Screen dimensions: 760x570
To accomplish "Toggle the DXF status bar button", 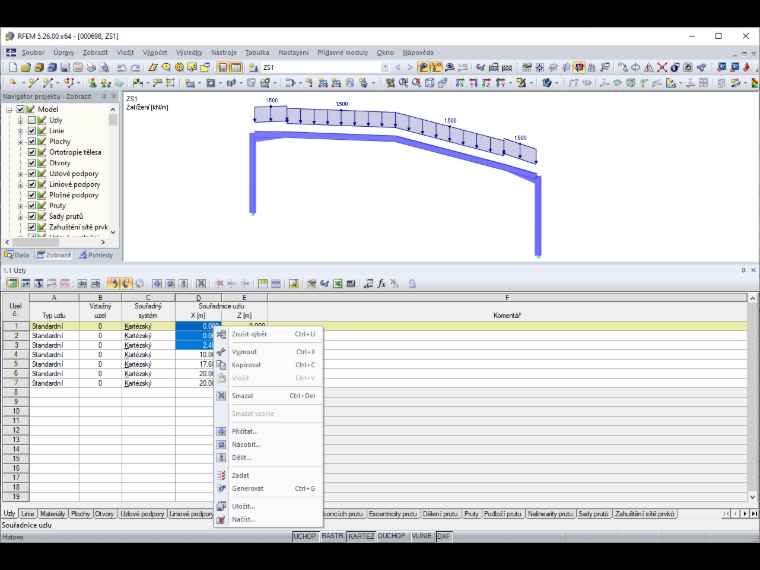I will pos(443,536).
